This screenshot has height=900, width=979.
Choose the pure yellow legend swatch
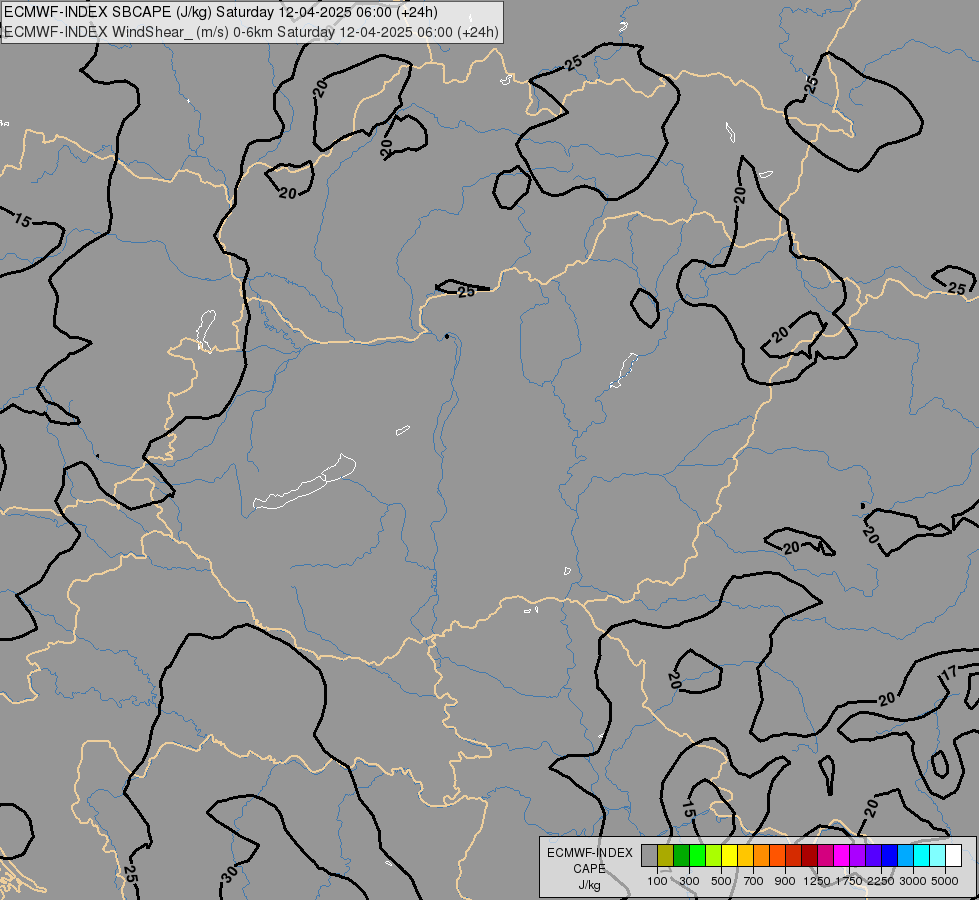coord(729,855)
